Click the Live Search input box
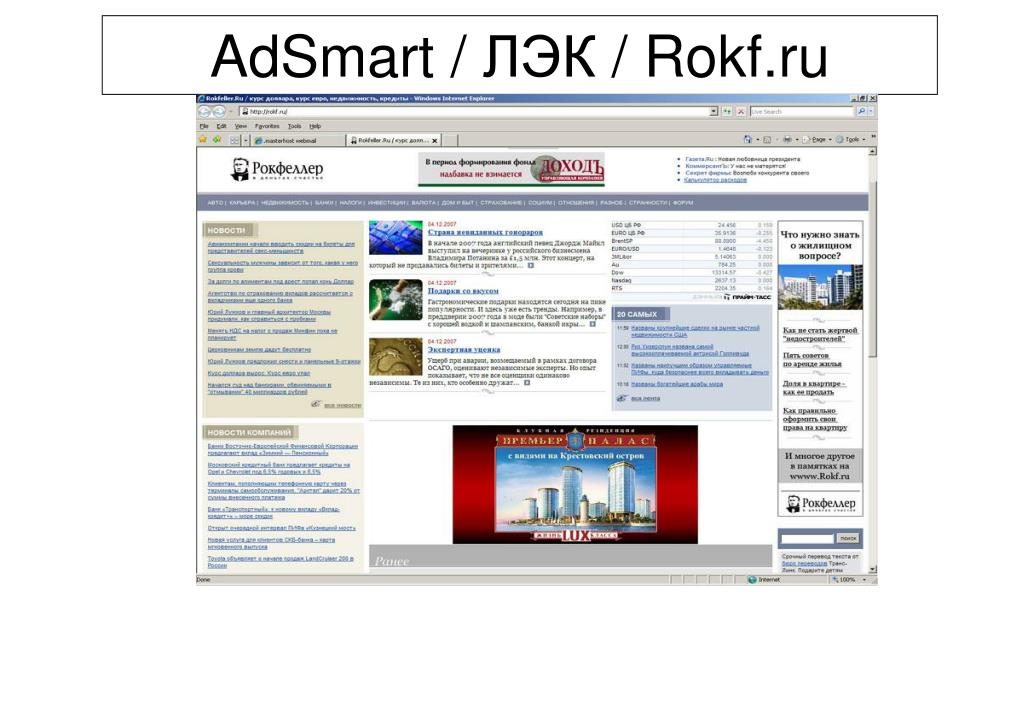The height and width of the screenshot is (708, 1023). click(802, 112)
